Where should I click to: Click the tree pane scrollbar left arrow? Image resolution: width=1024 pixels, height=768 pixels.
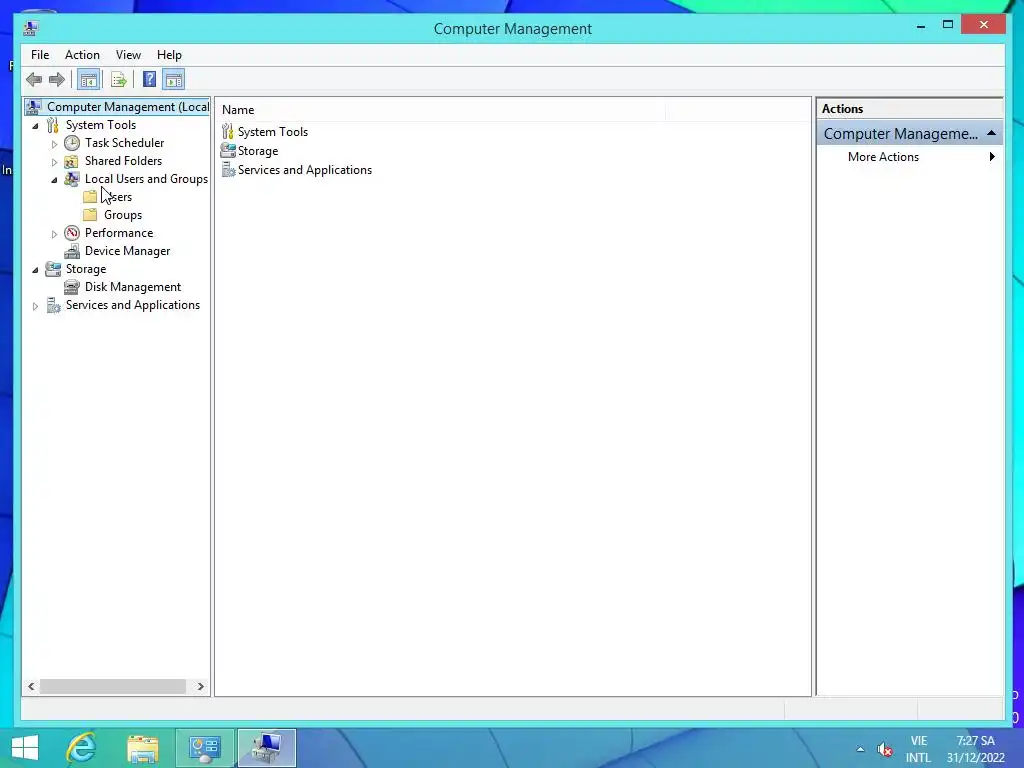coord(31,686)
